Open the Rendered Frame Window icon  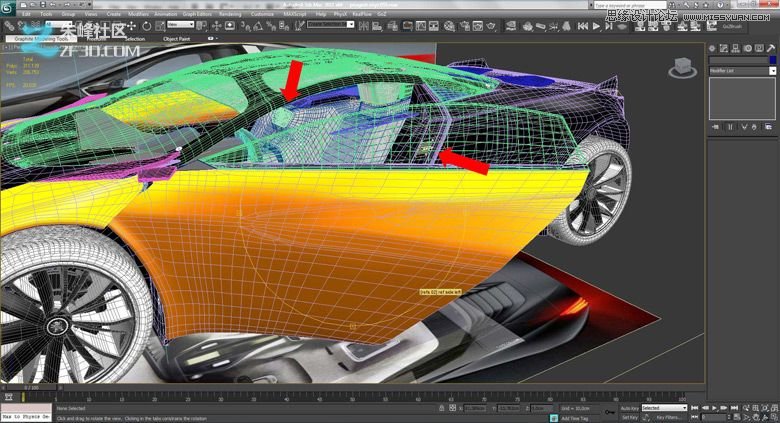click(x=478, y=26)
